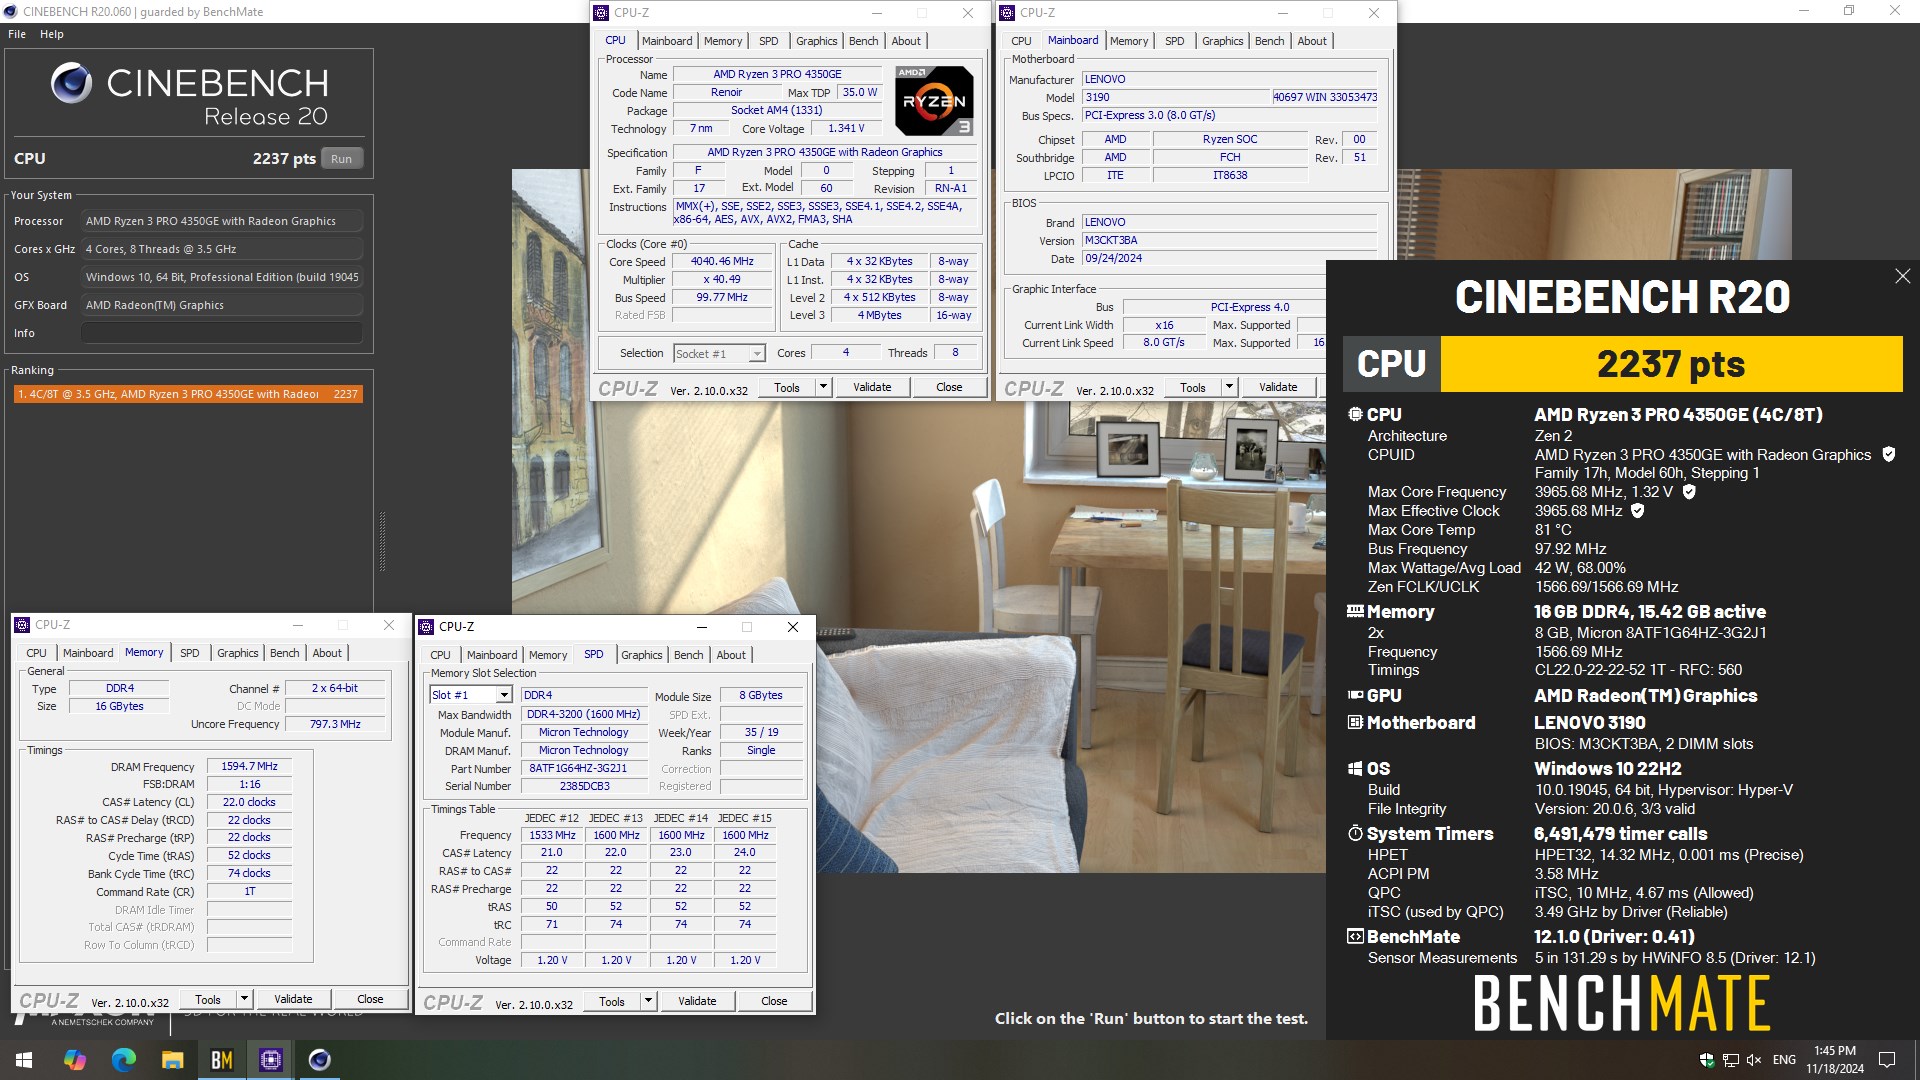This screenshot has width=1920, height=1080.
Task: Run the Cinebench CPU test
Action: 342,158
